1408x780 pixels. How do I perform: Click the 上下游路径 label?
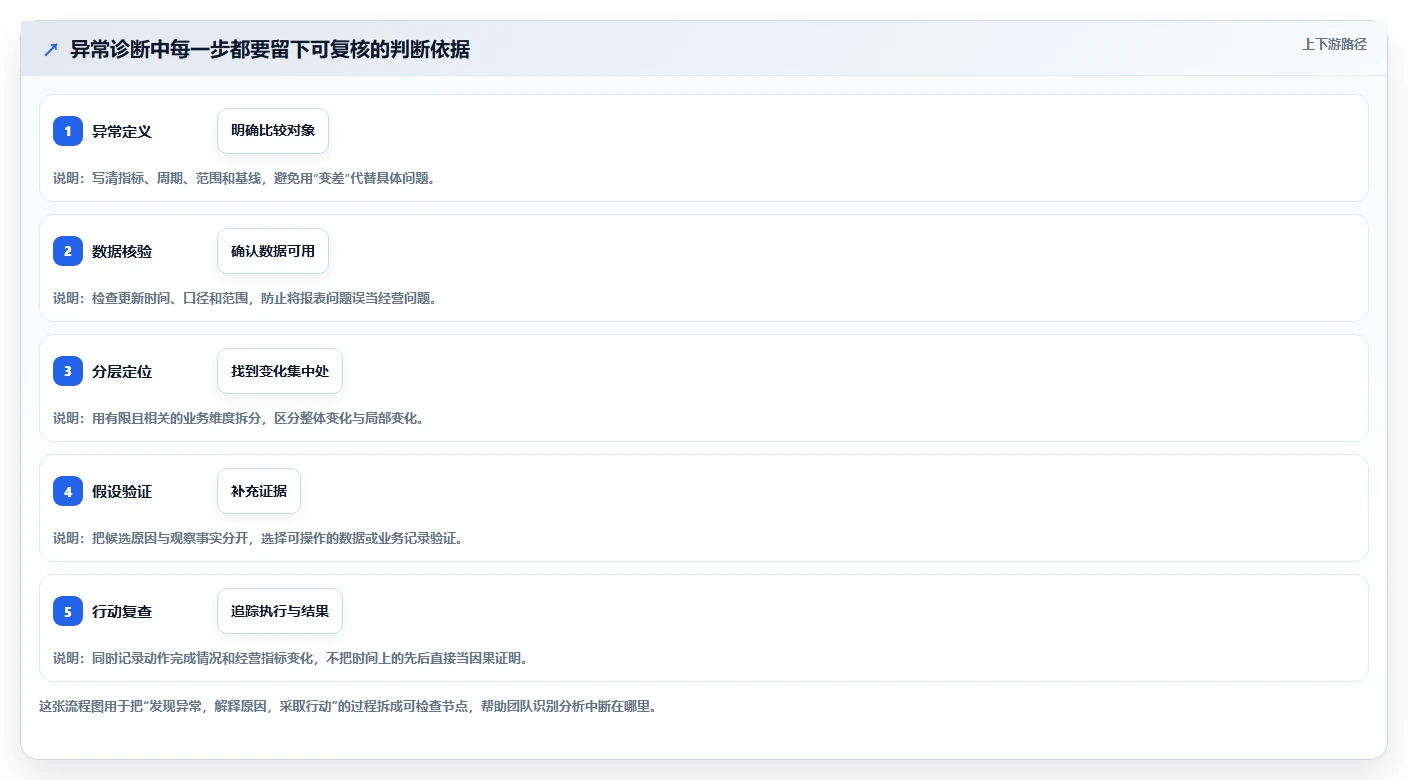click(x=1334, y=44)
